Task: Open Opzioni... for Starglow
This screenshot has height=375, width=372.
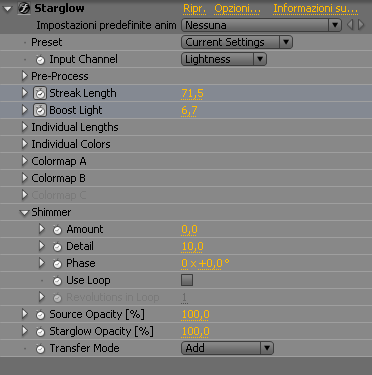Action: [x=237, y=9]
